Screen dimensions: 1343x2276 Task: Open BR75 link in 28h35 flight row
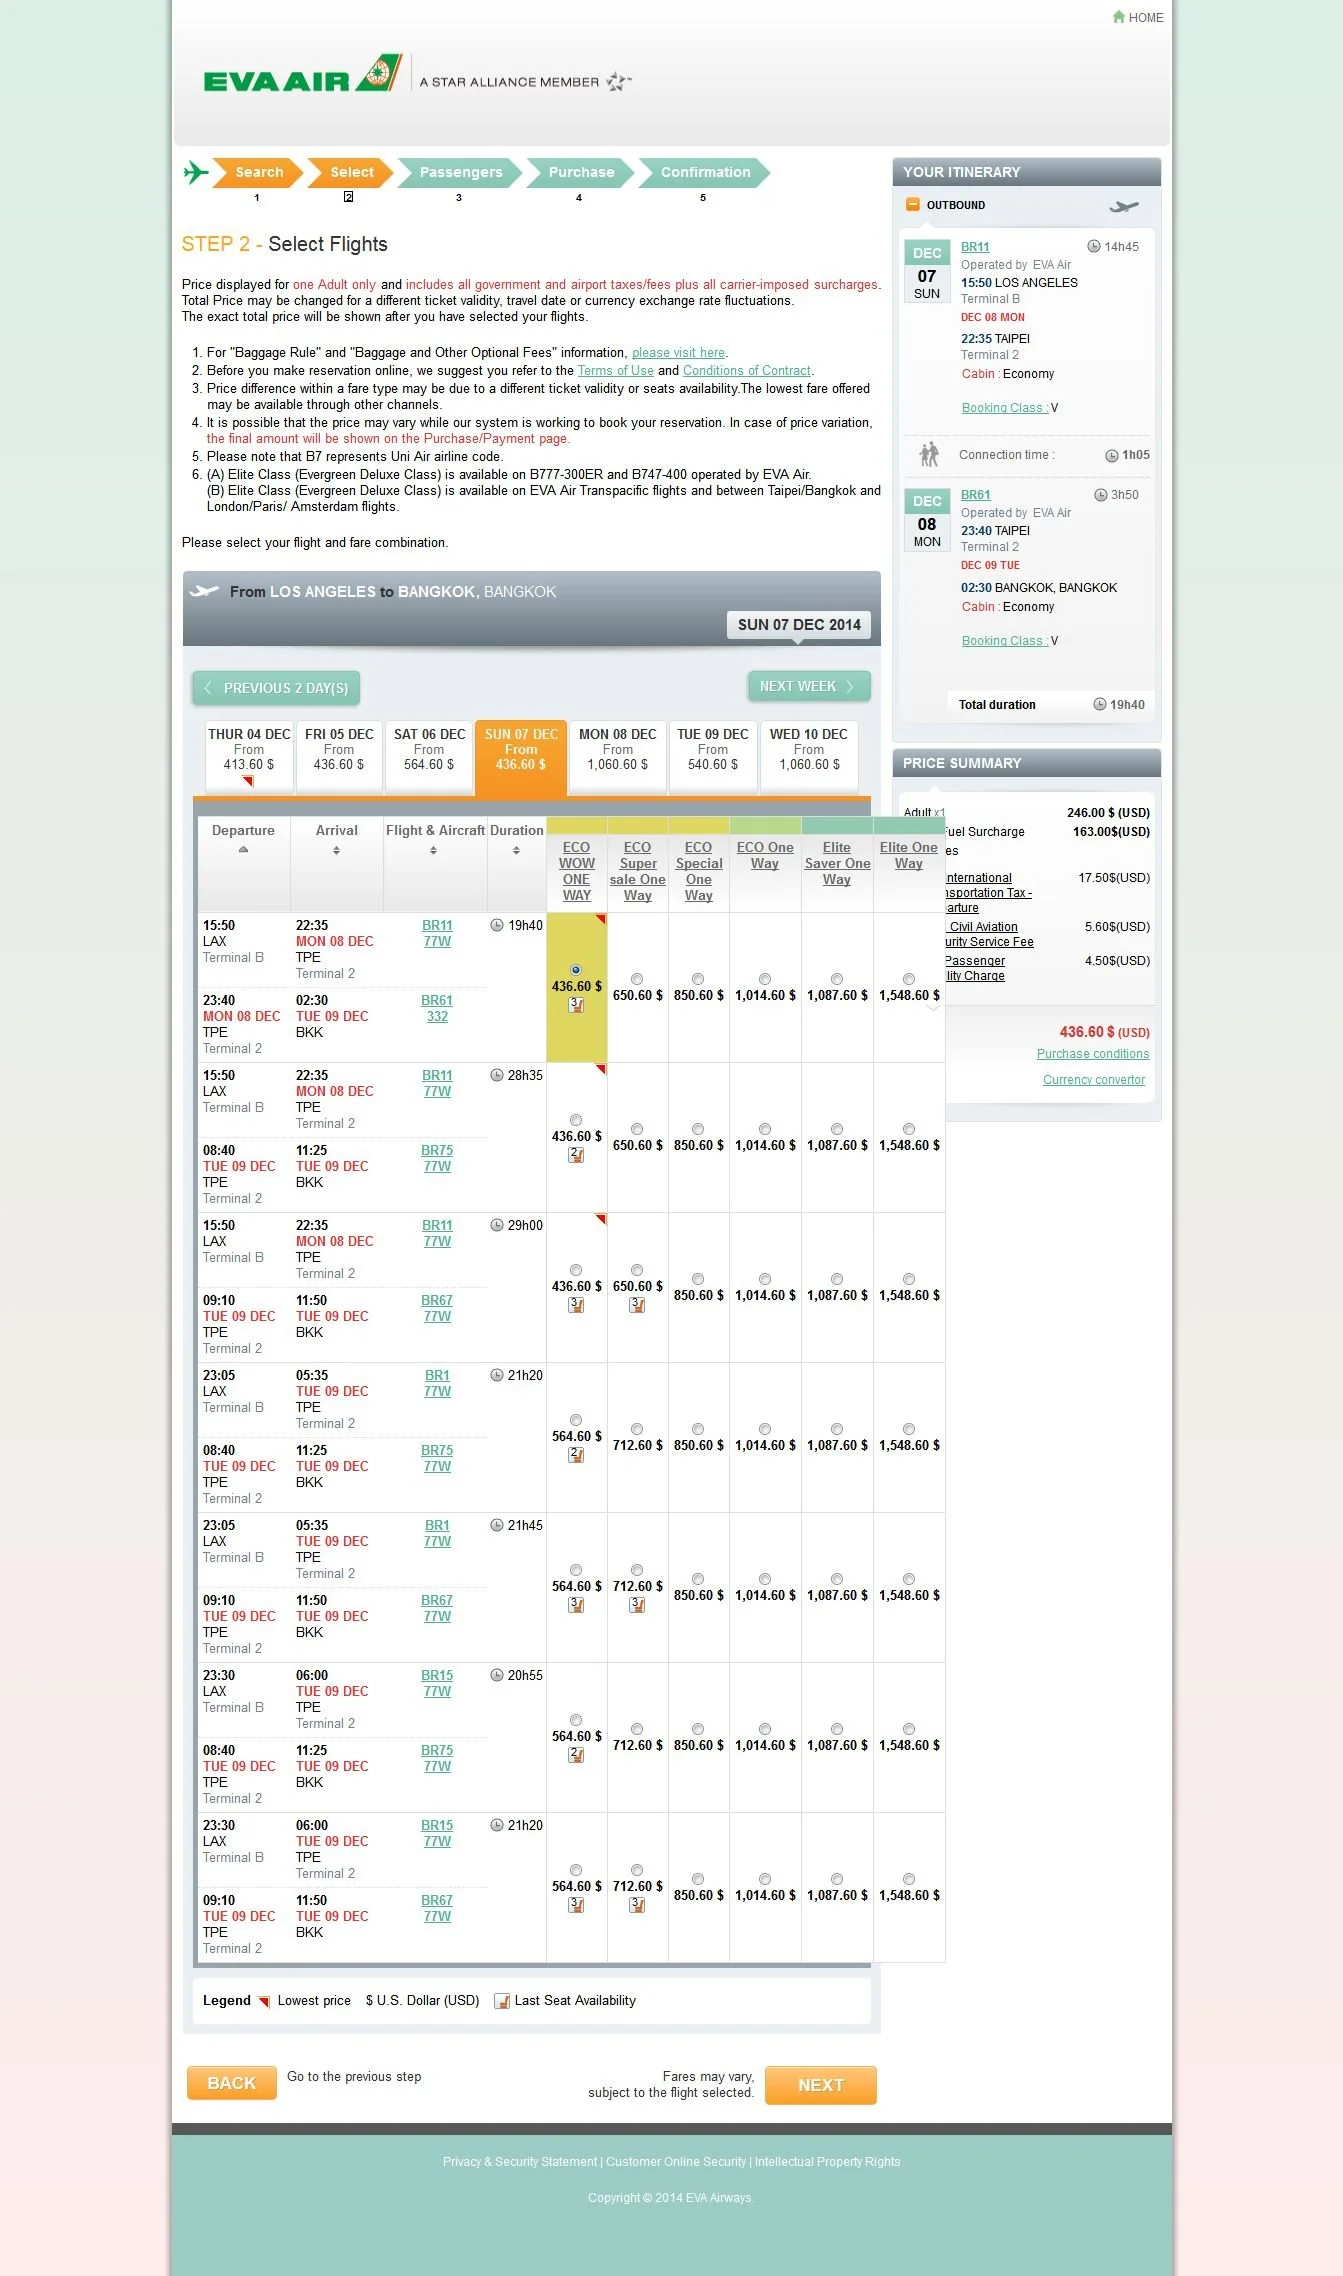coord(437,1151)
